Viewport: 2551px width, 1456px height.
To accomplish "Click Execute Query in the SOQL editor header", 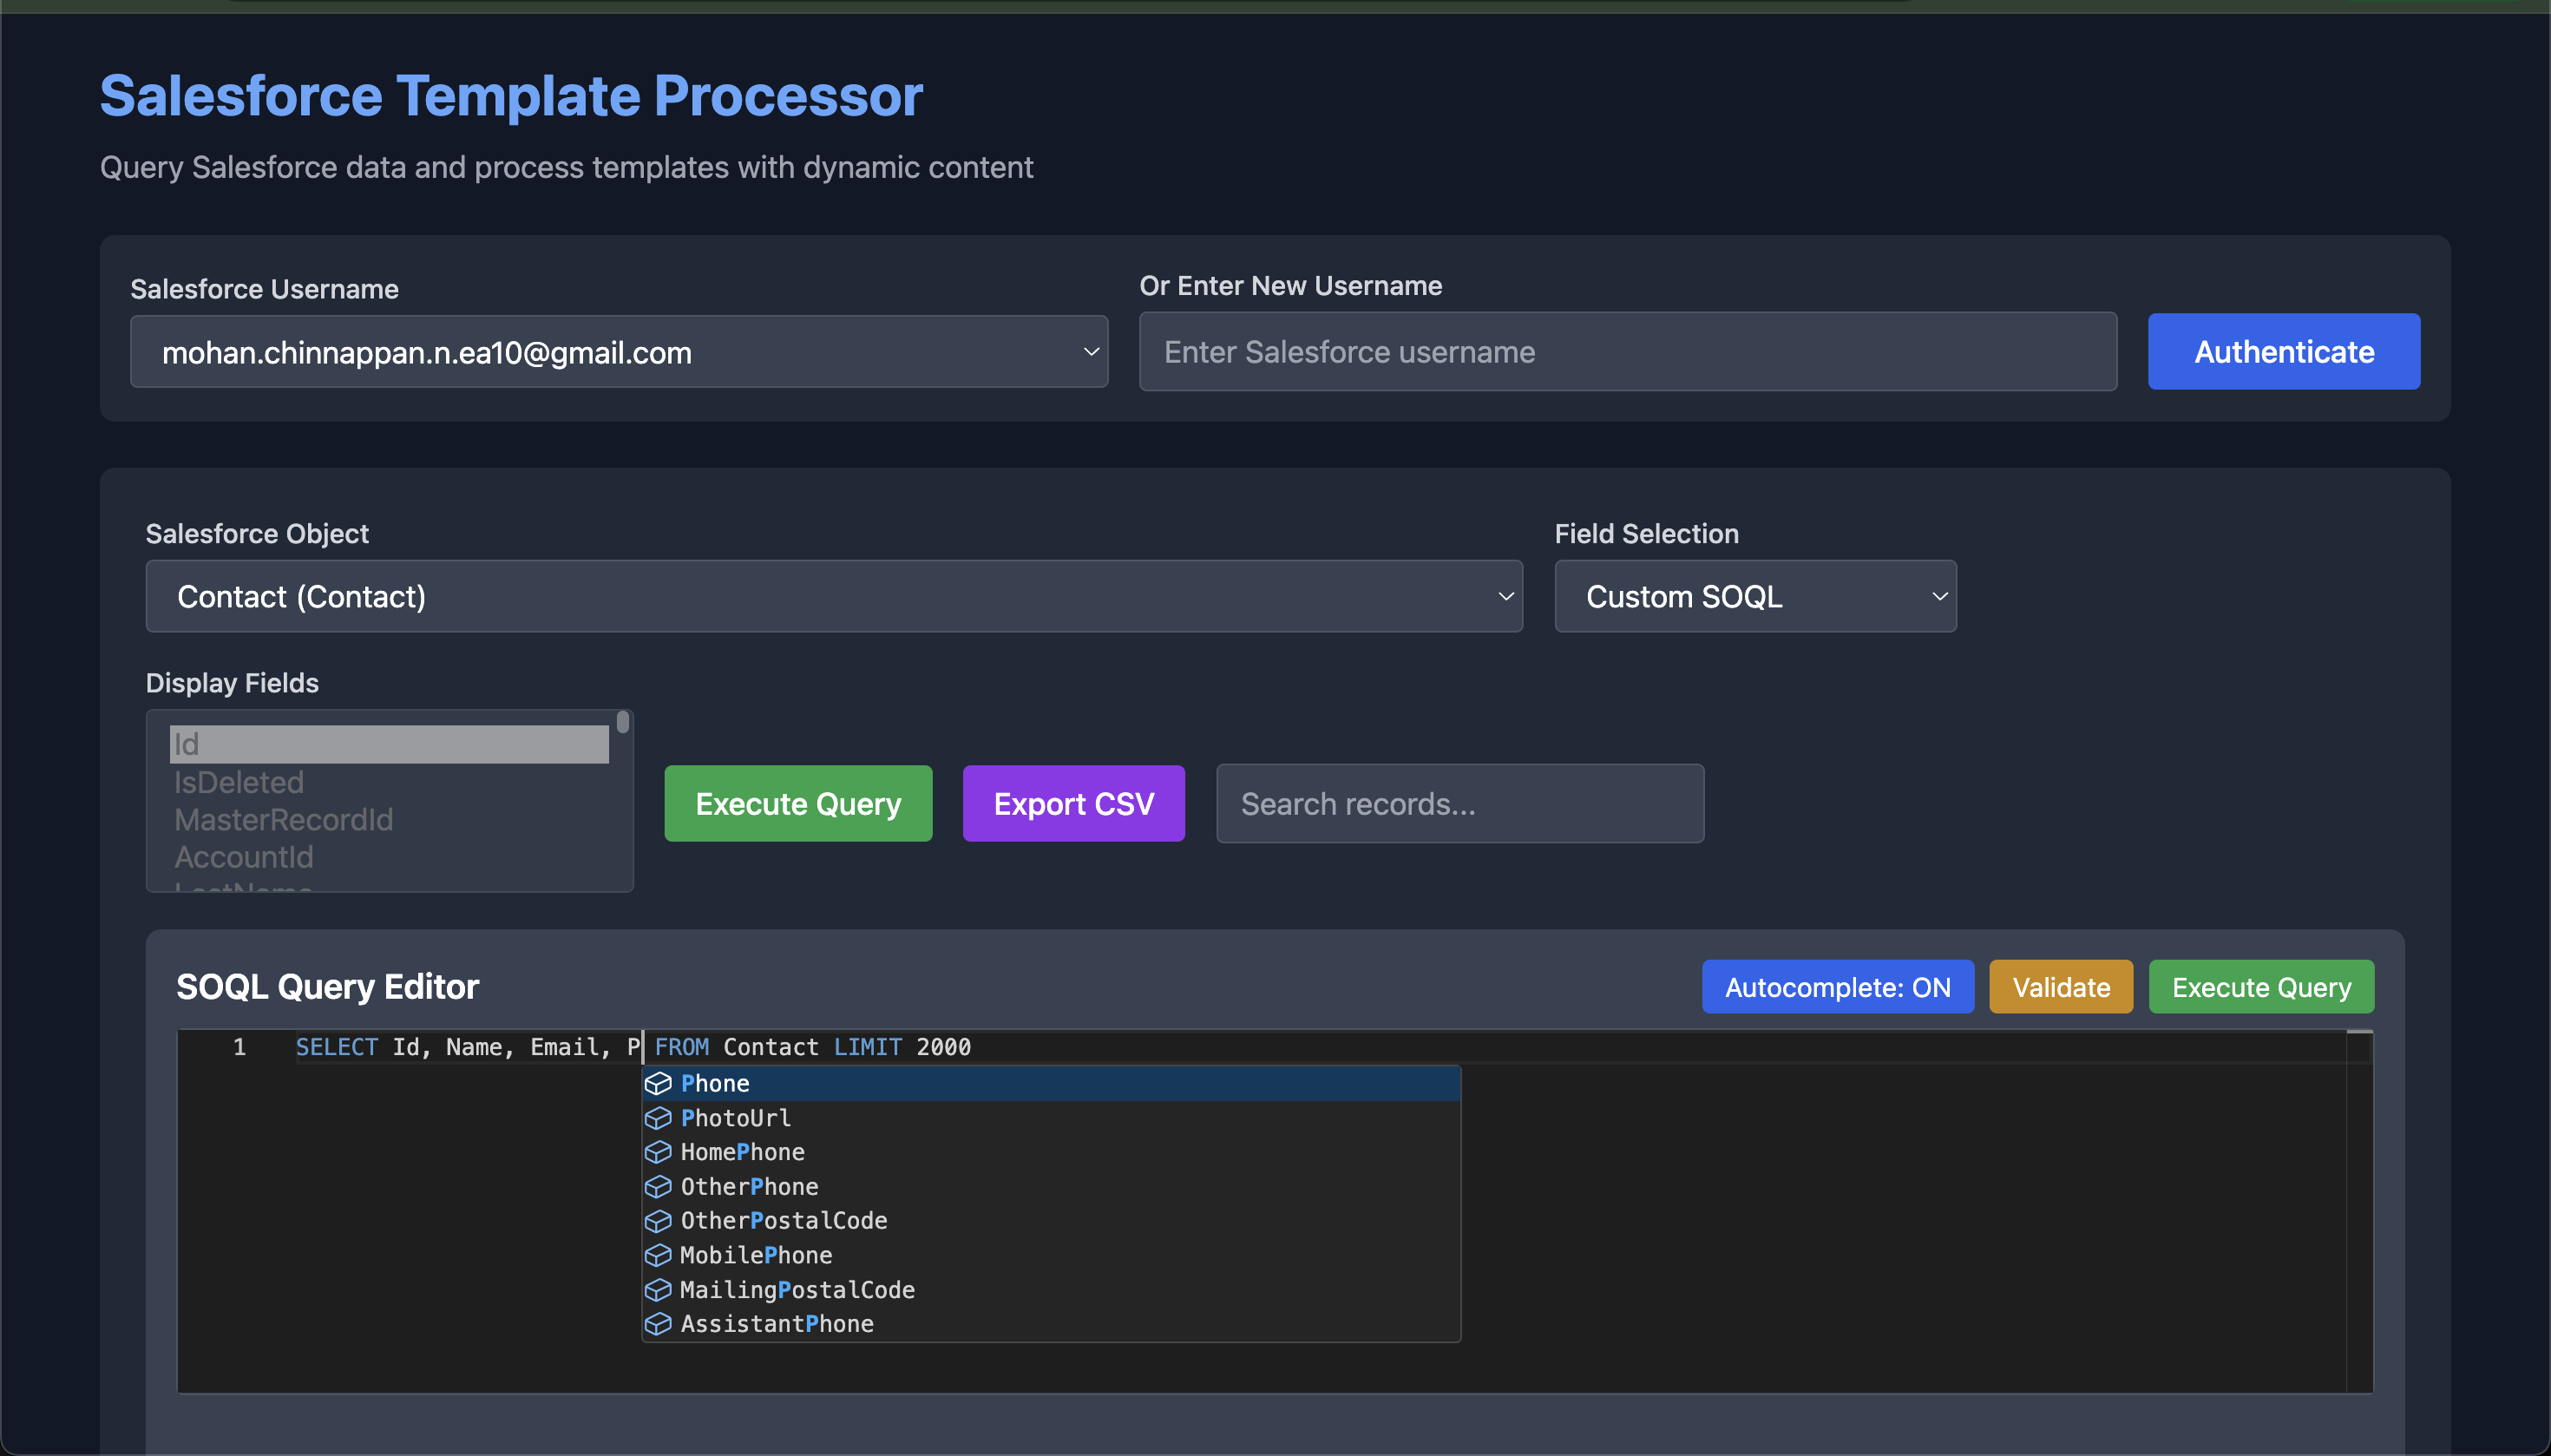I will (2260, 986).
